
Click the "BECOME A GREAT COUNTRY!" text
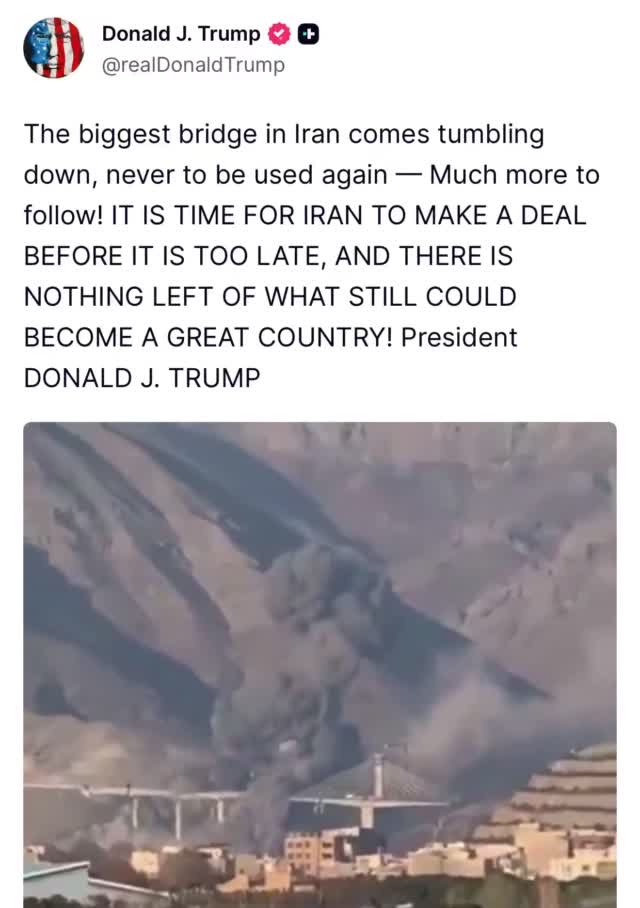pos(209,338)
